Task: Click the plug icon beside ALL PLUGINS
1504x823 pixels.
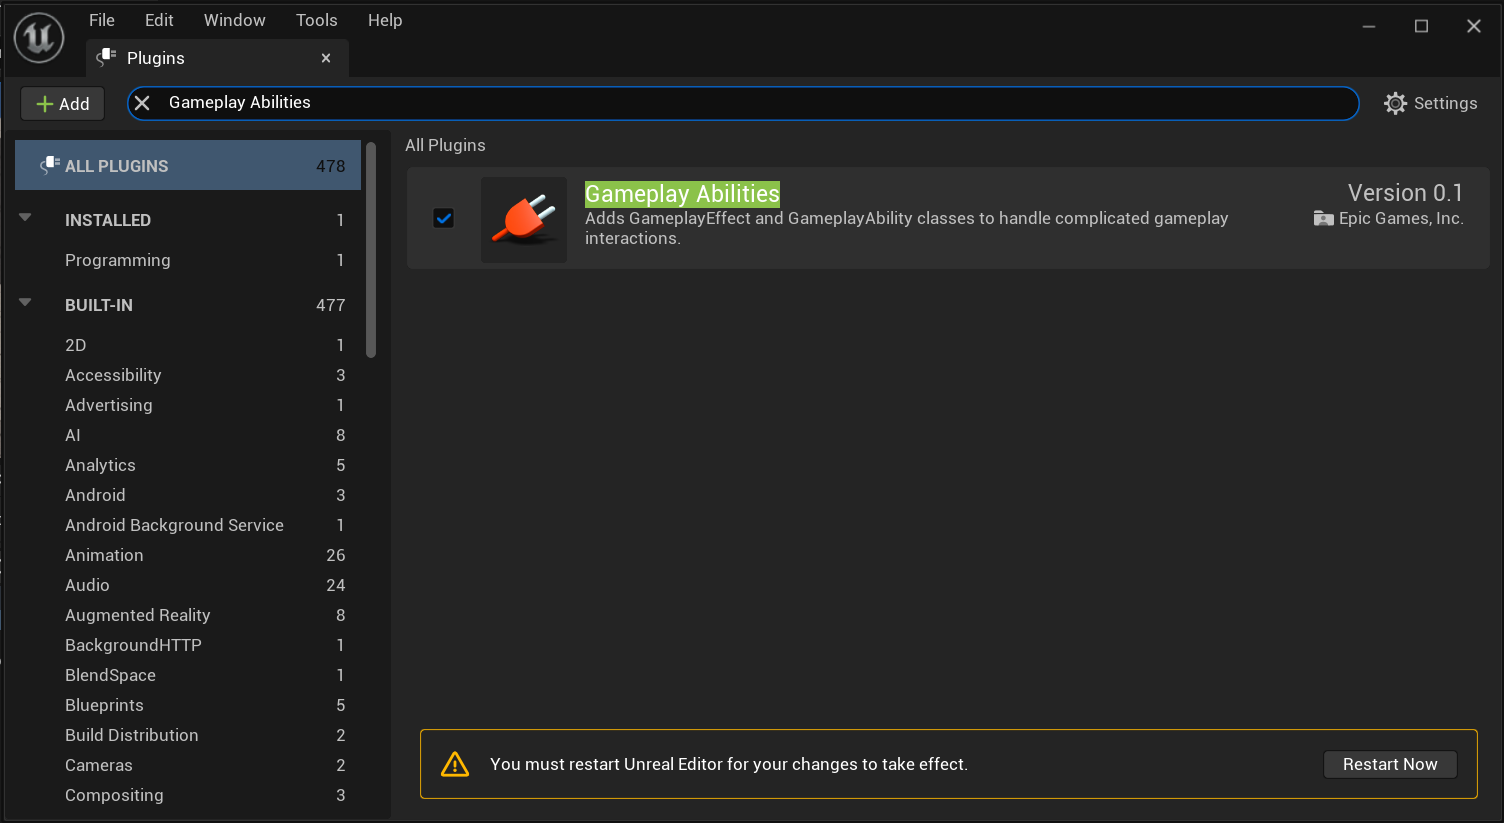Action: point(50,165)
